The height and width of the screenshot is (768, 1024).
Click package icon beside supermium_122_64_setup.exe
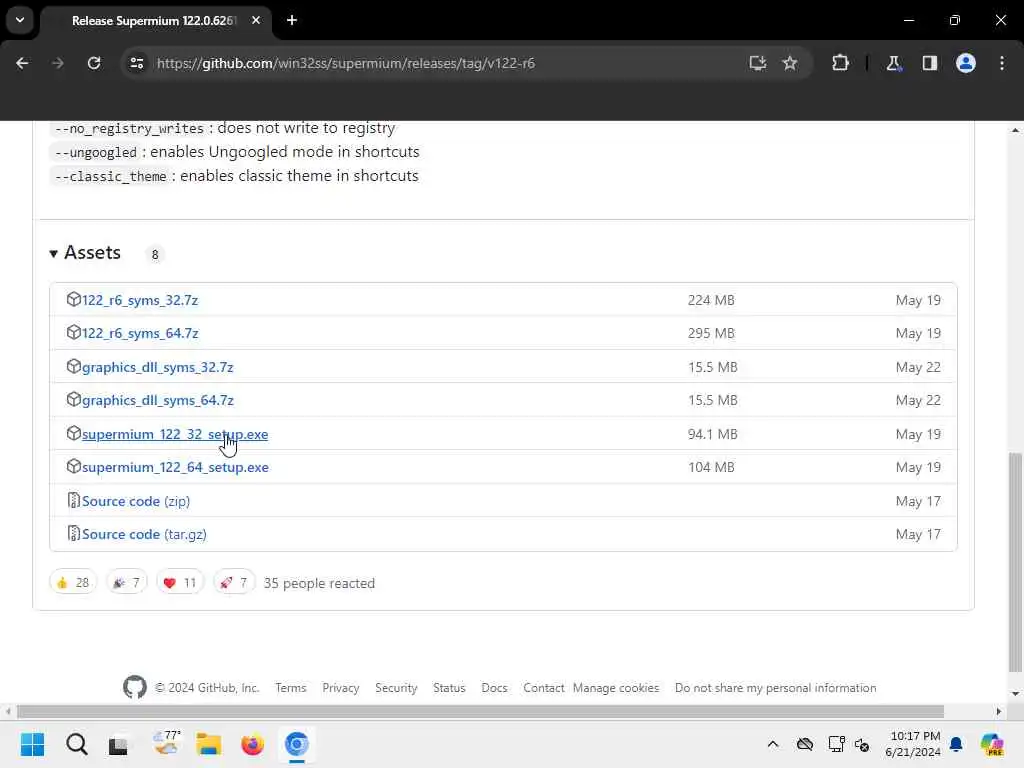(x=74, y=466)
